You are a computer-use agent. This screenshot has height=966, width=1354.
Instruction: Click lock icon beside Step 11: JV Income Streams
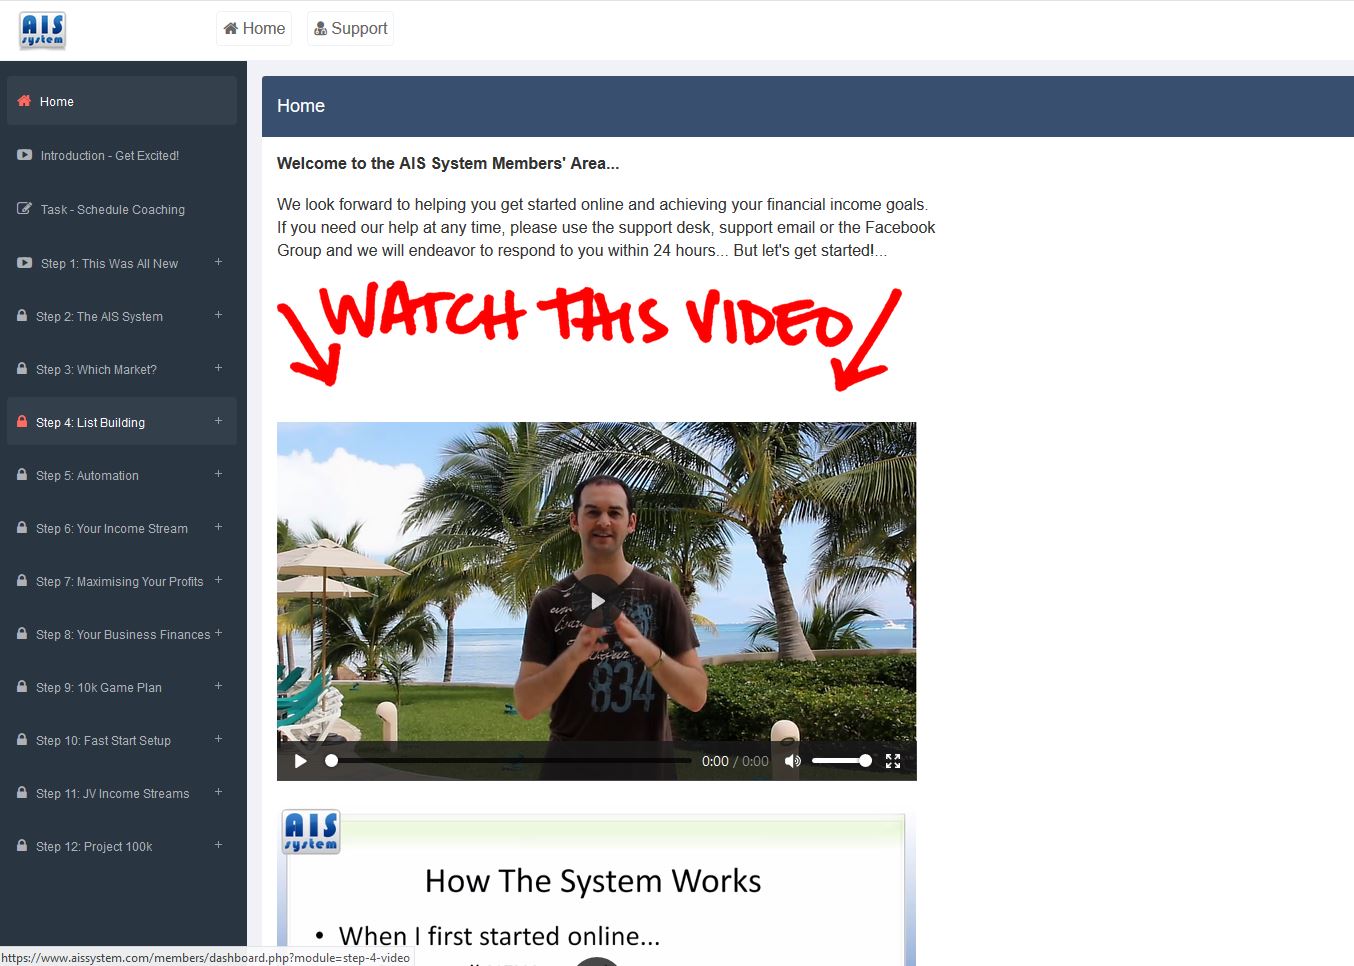(22, 792)
